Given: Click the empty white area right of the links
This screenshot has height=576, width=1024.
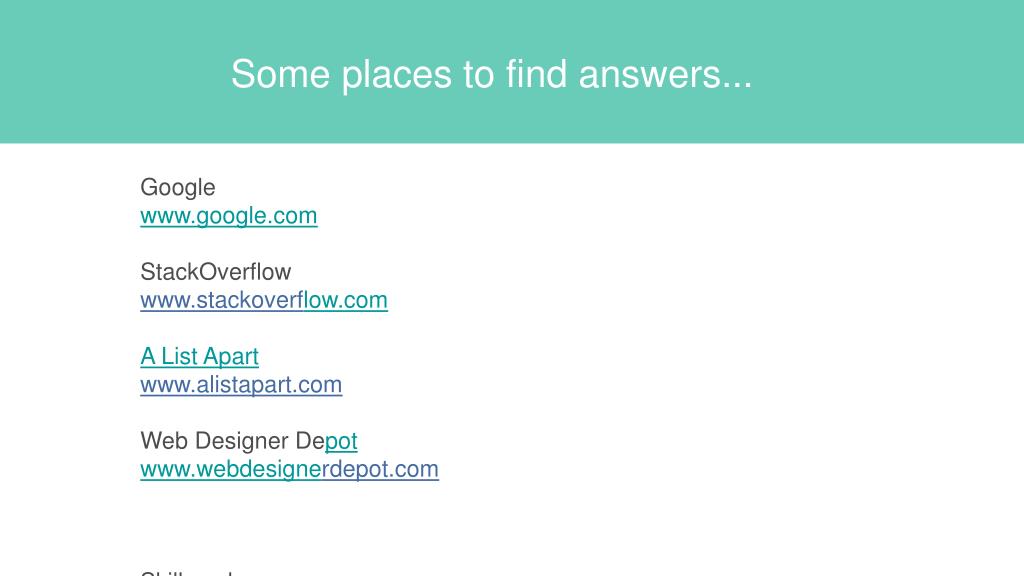Looking at the screenshot, I should (718, 327).
